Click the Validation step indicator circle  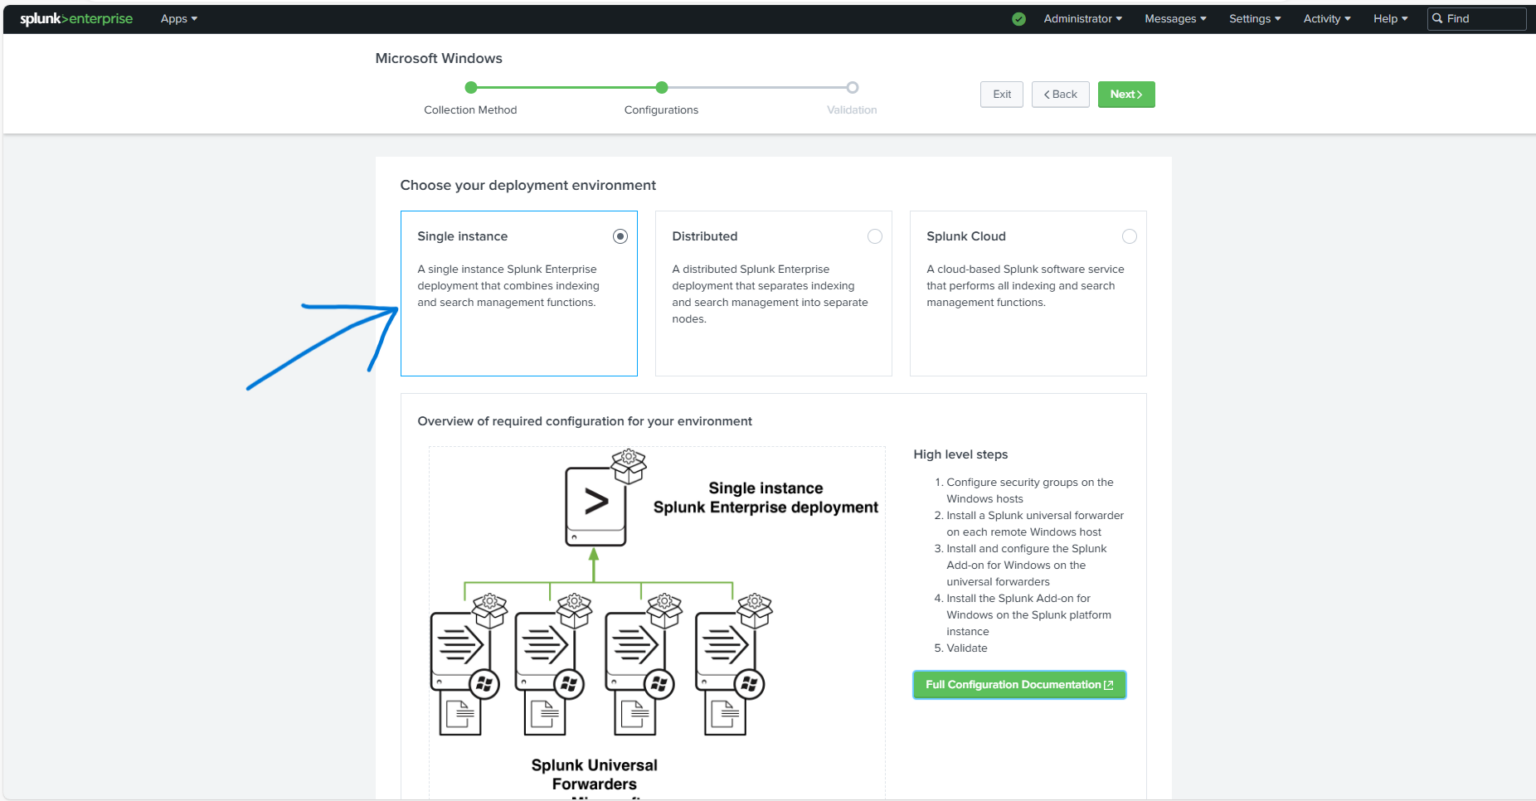pyautogui.click(x=851, y=87)
